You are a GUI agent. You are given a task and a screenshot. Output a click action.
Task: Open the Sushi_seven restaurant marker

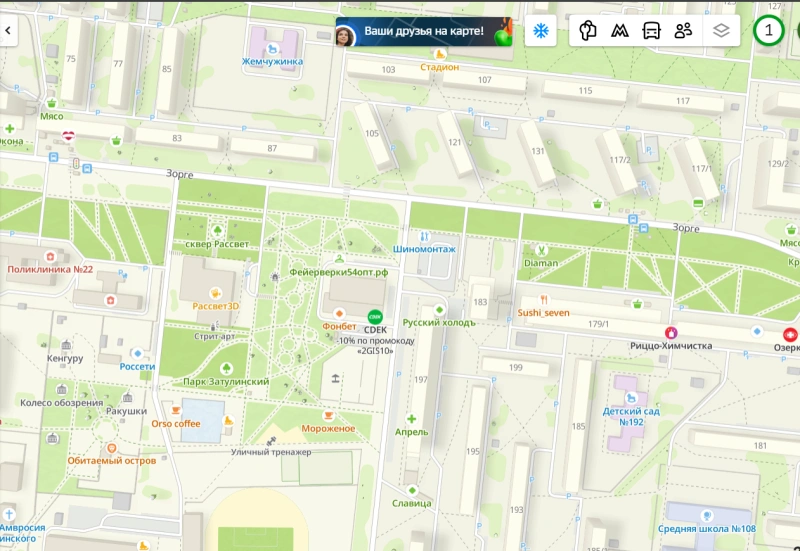click(543, 300)
